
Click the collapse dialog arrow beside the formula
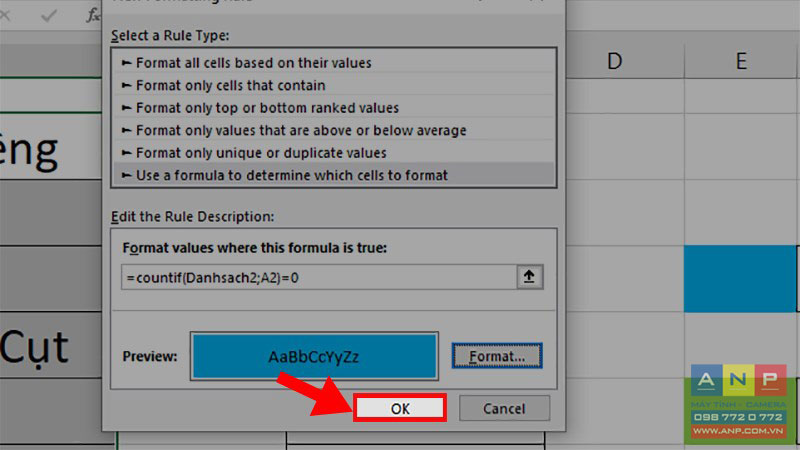click(530, 277)
